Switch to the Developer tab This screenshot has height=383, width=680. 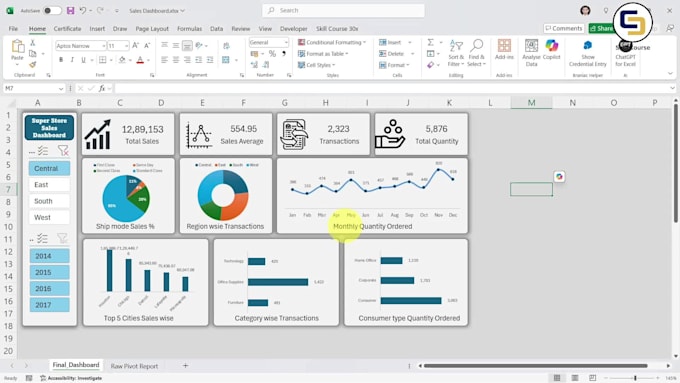(x=294, y=29)
